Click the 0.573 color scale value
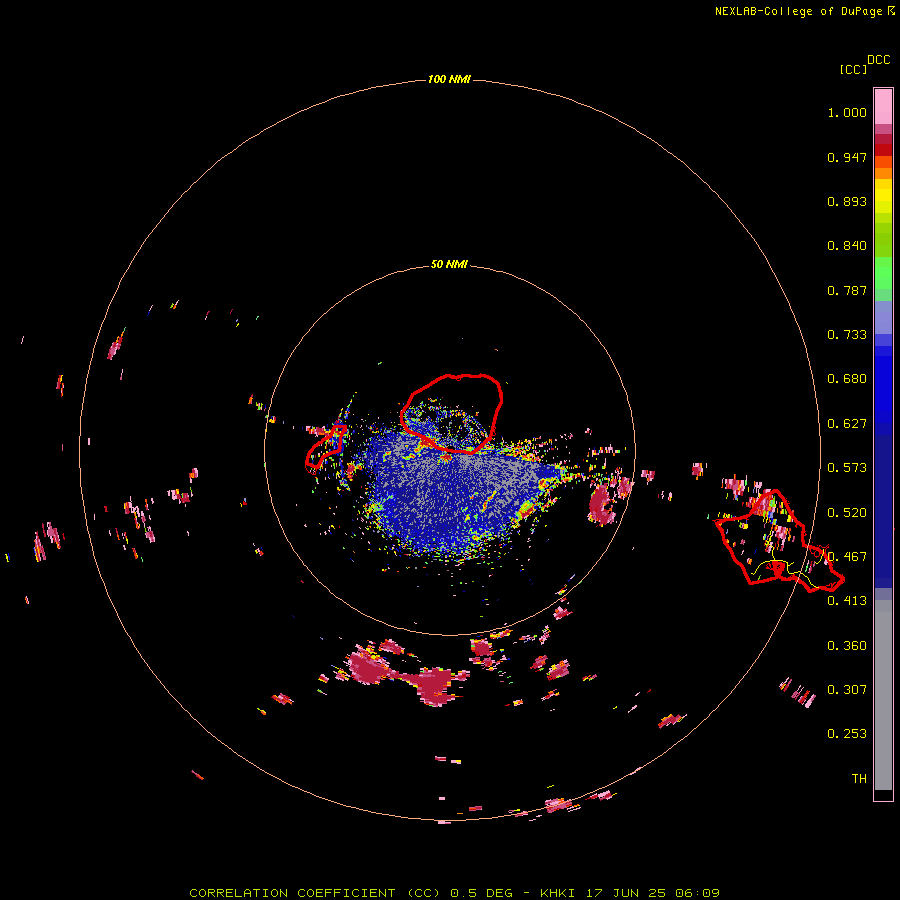Image resolution: width=900 pixels, height=900 pixels. 847,468
